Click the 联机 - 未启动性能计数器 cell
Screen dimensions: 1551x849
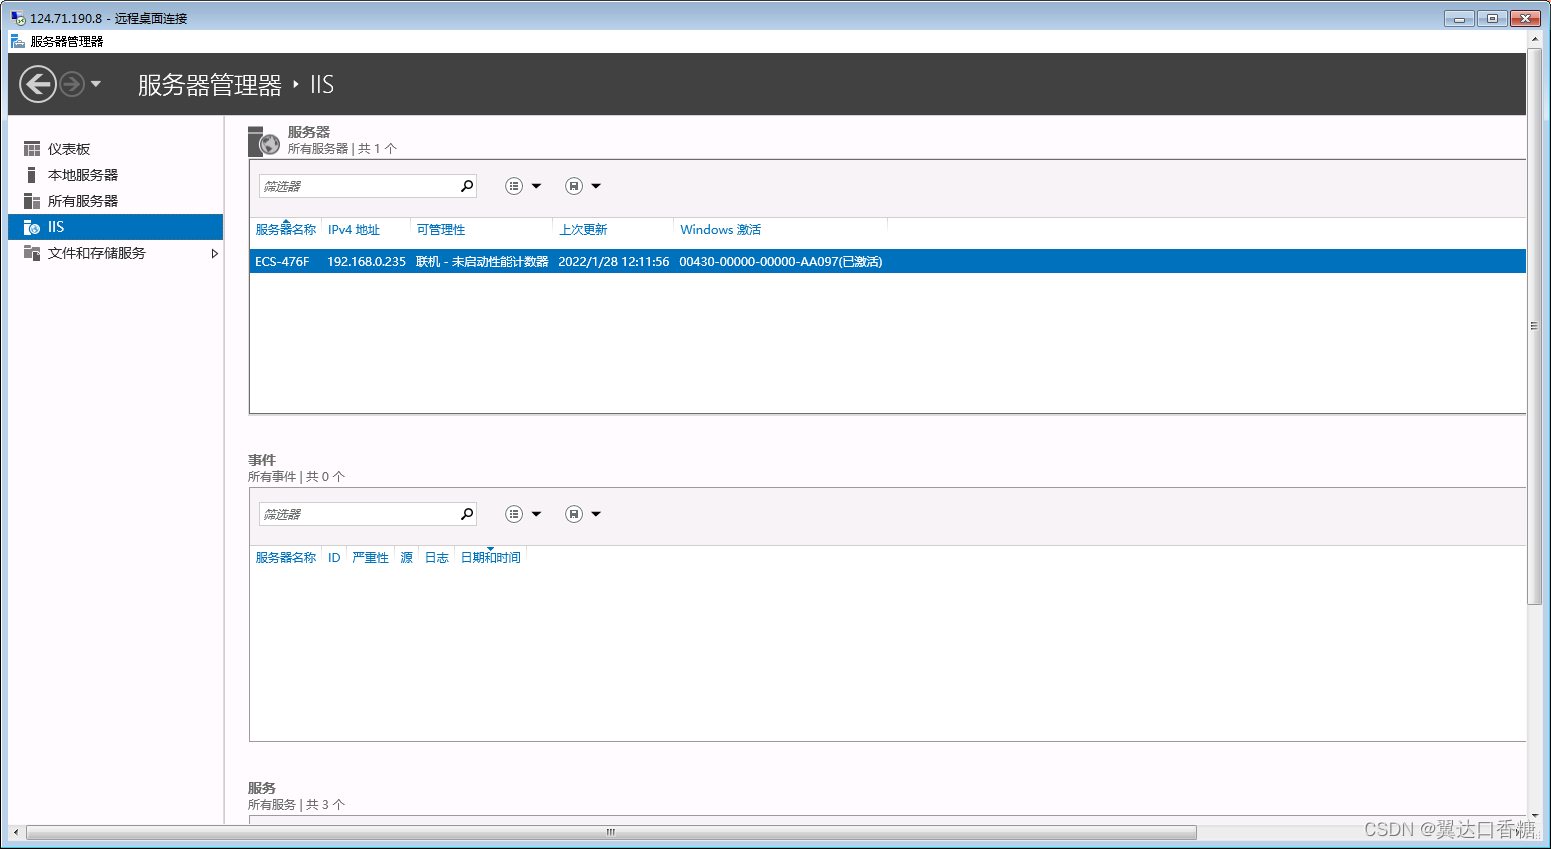[482, 262]
